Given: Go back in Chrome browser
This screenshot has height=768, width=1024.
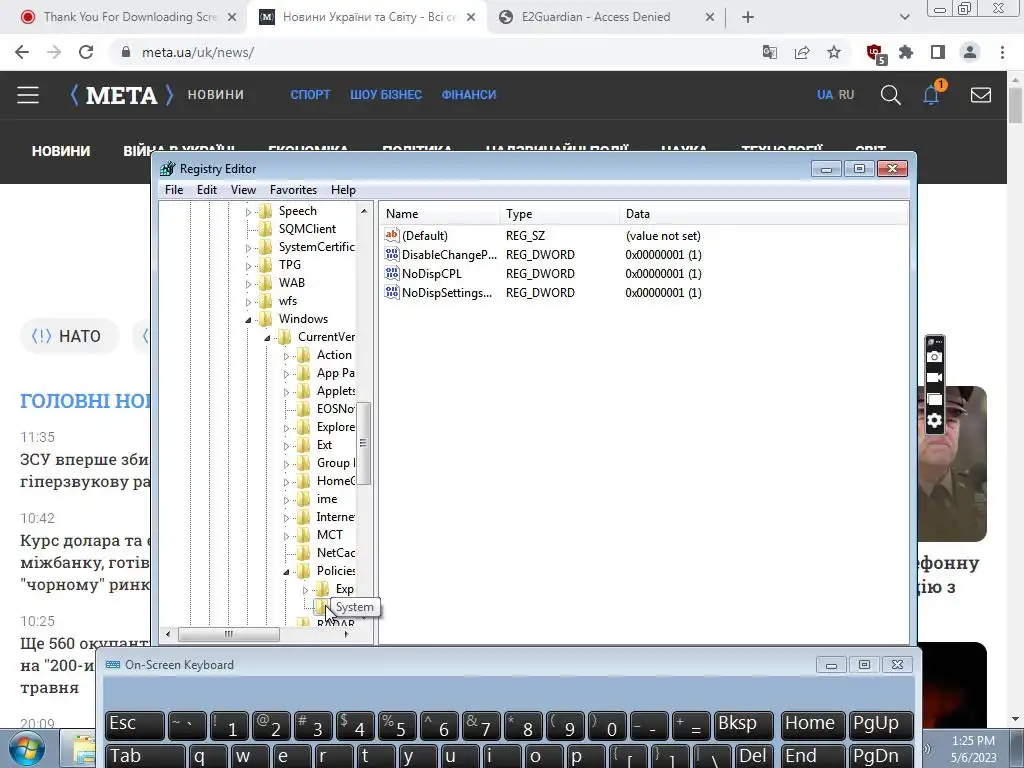Looking at the screenshot, I should pyautogui.click(x=22, y=52).
